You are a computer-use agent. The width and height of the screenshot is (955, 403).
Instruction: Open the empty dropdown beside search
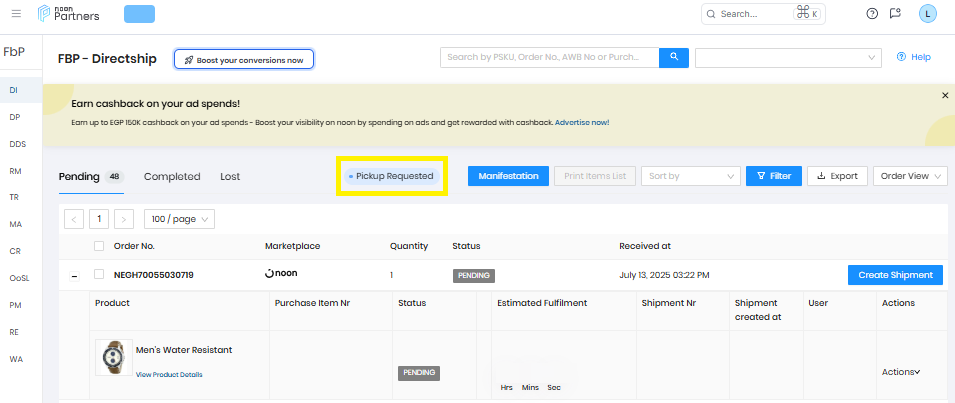click(x=788, y=57)
